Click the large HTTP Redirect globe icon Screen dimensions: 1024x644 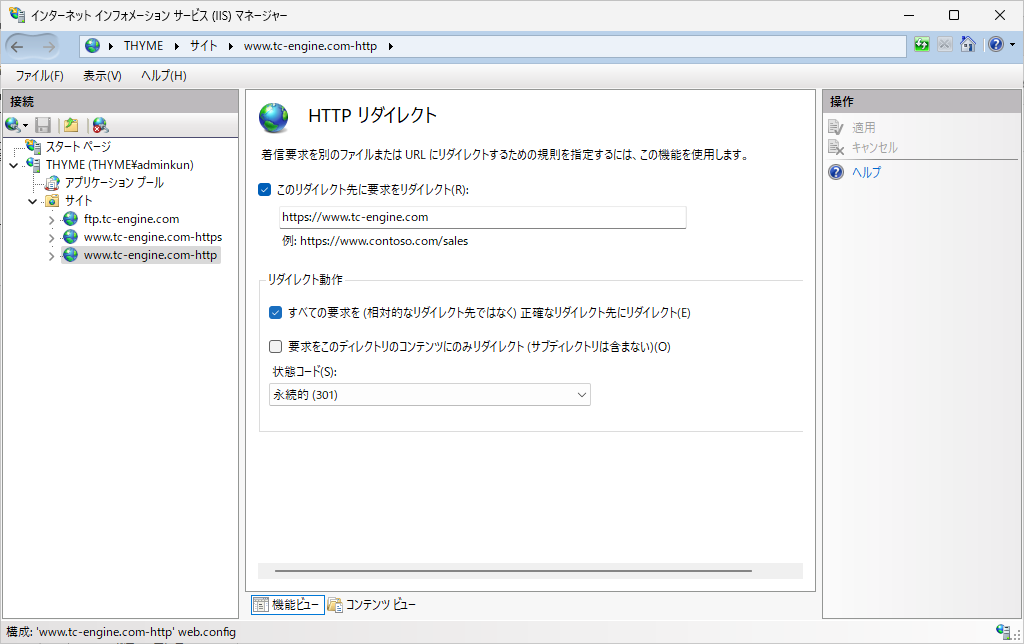(274, 118)
